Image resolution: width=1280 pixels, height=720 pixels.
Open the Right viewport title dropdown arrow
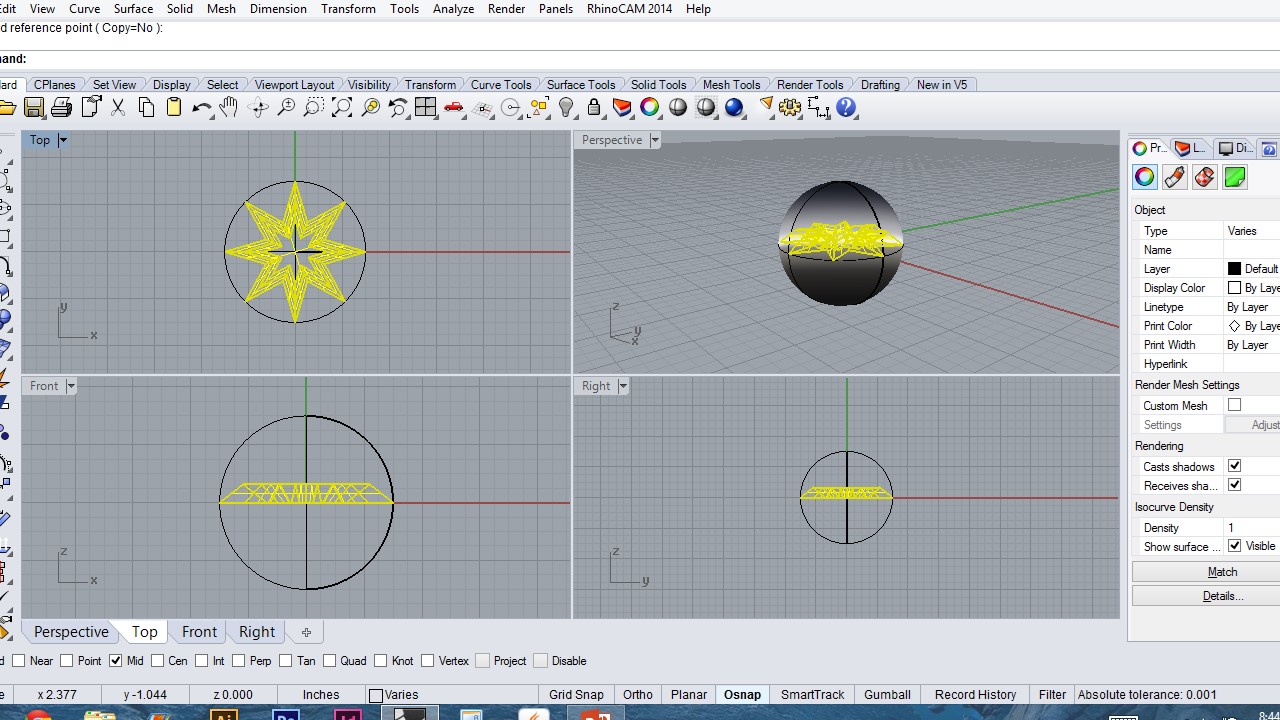(623, 386)
